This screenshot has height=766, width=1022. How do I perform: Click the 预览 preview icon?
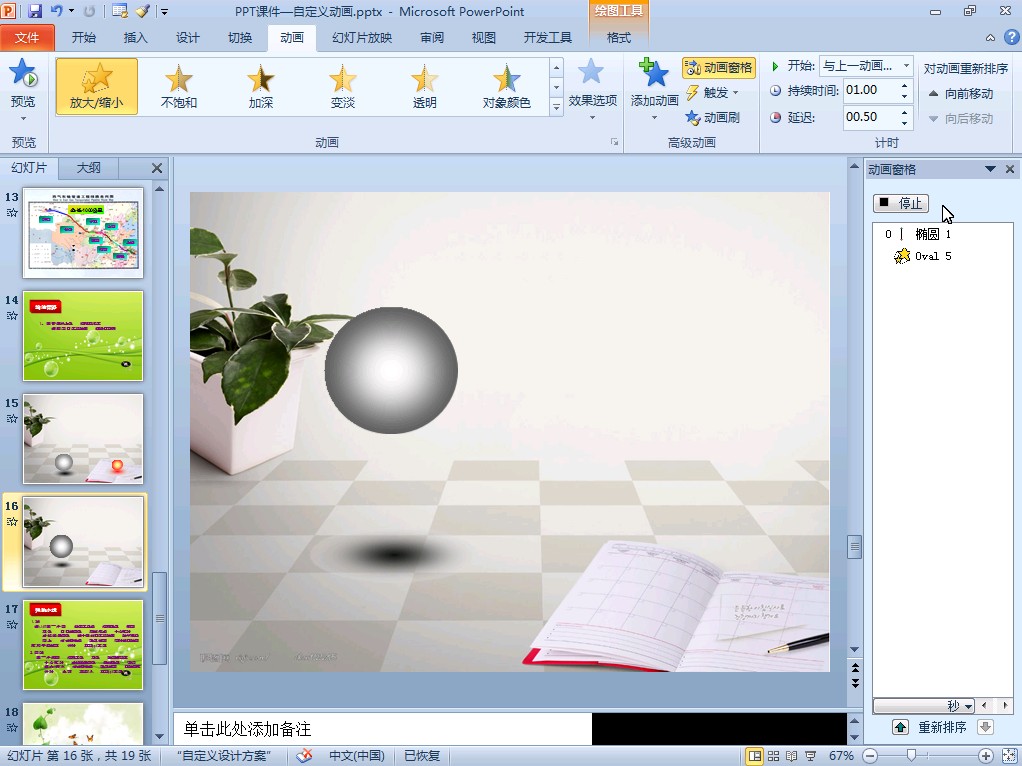point(22,75)
